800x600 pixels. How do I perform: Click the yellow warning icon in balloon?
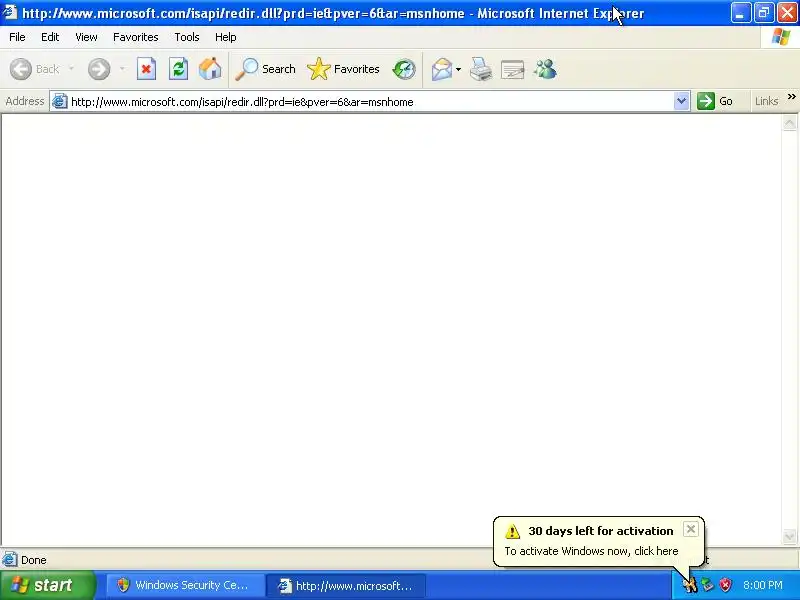512,531
